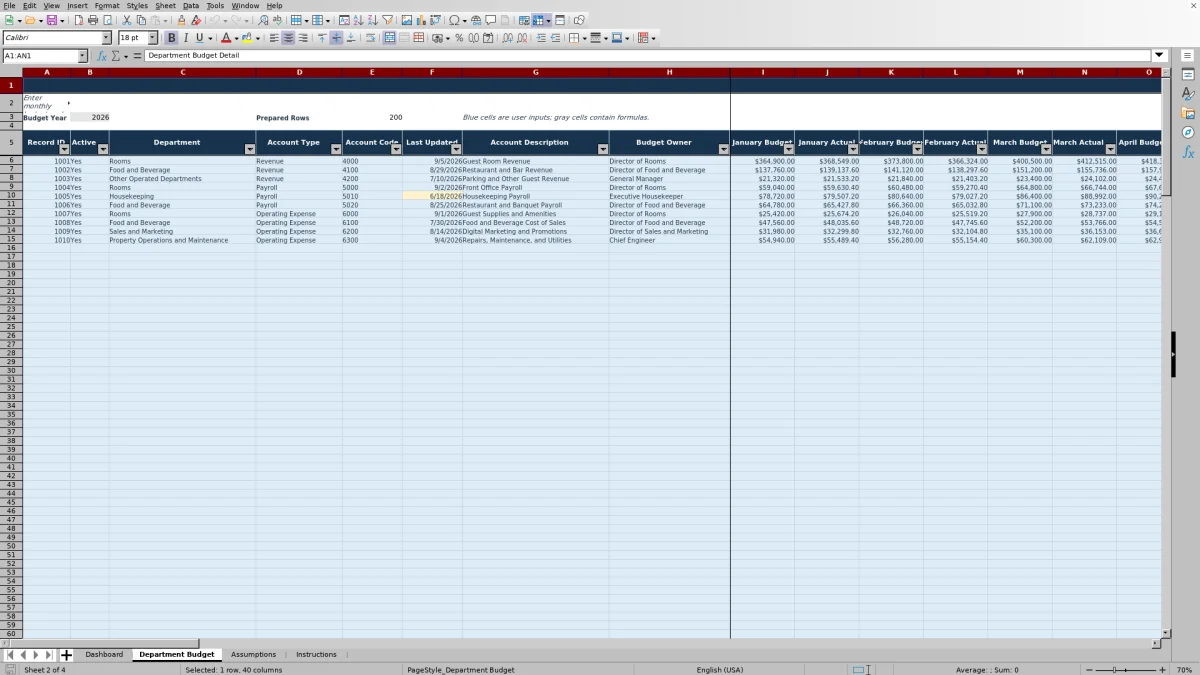Viewport: 1200px width, 675px height.
Task: Click the Align Left icon
Action: pos(274,38)
